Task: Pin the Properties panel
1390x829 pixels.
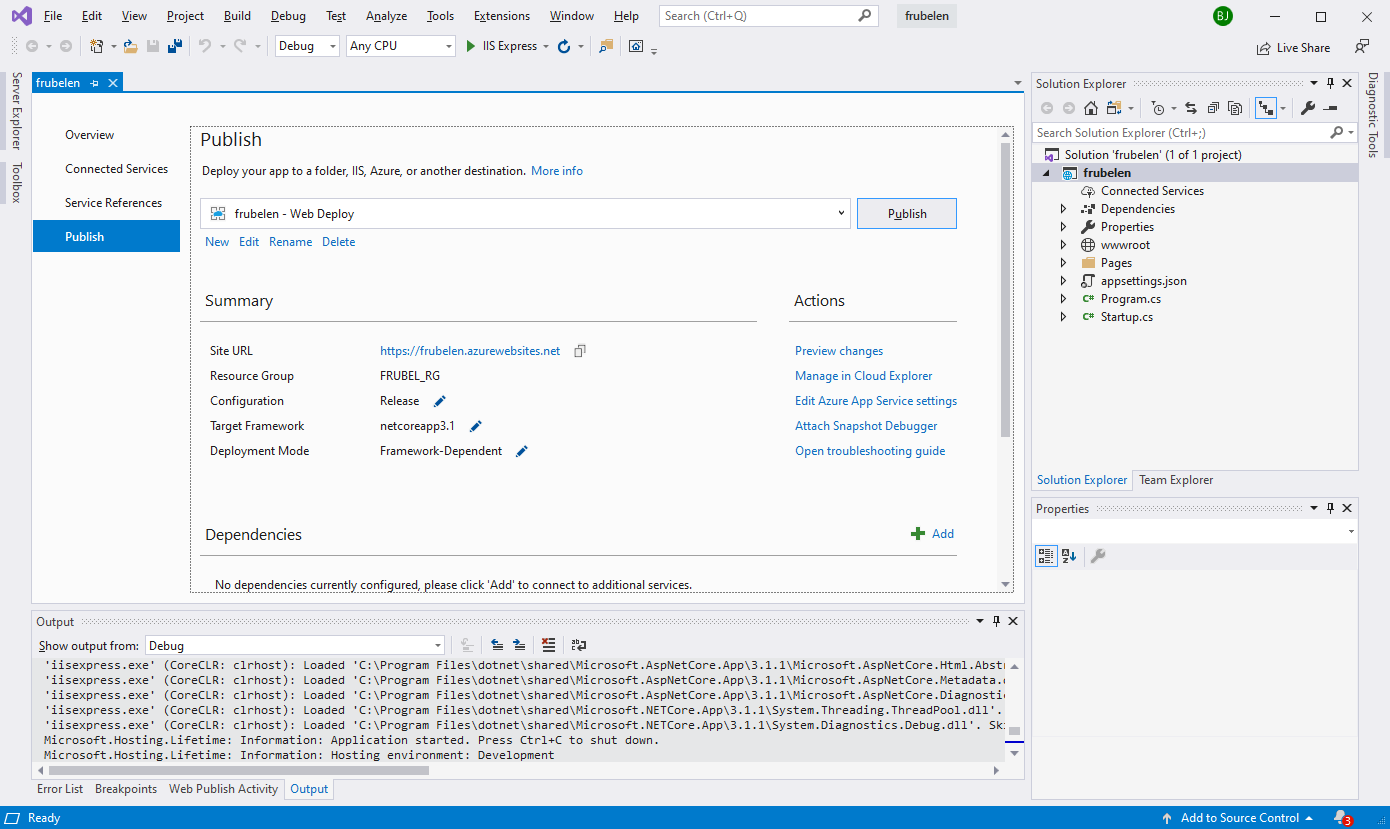Action: coord(1330,509)
